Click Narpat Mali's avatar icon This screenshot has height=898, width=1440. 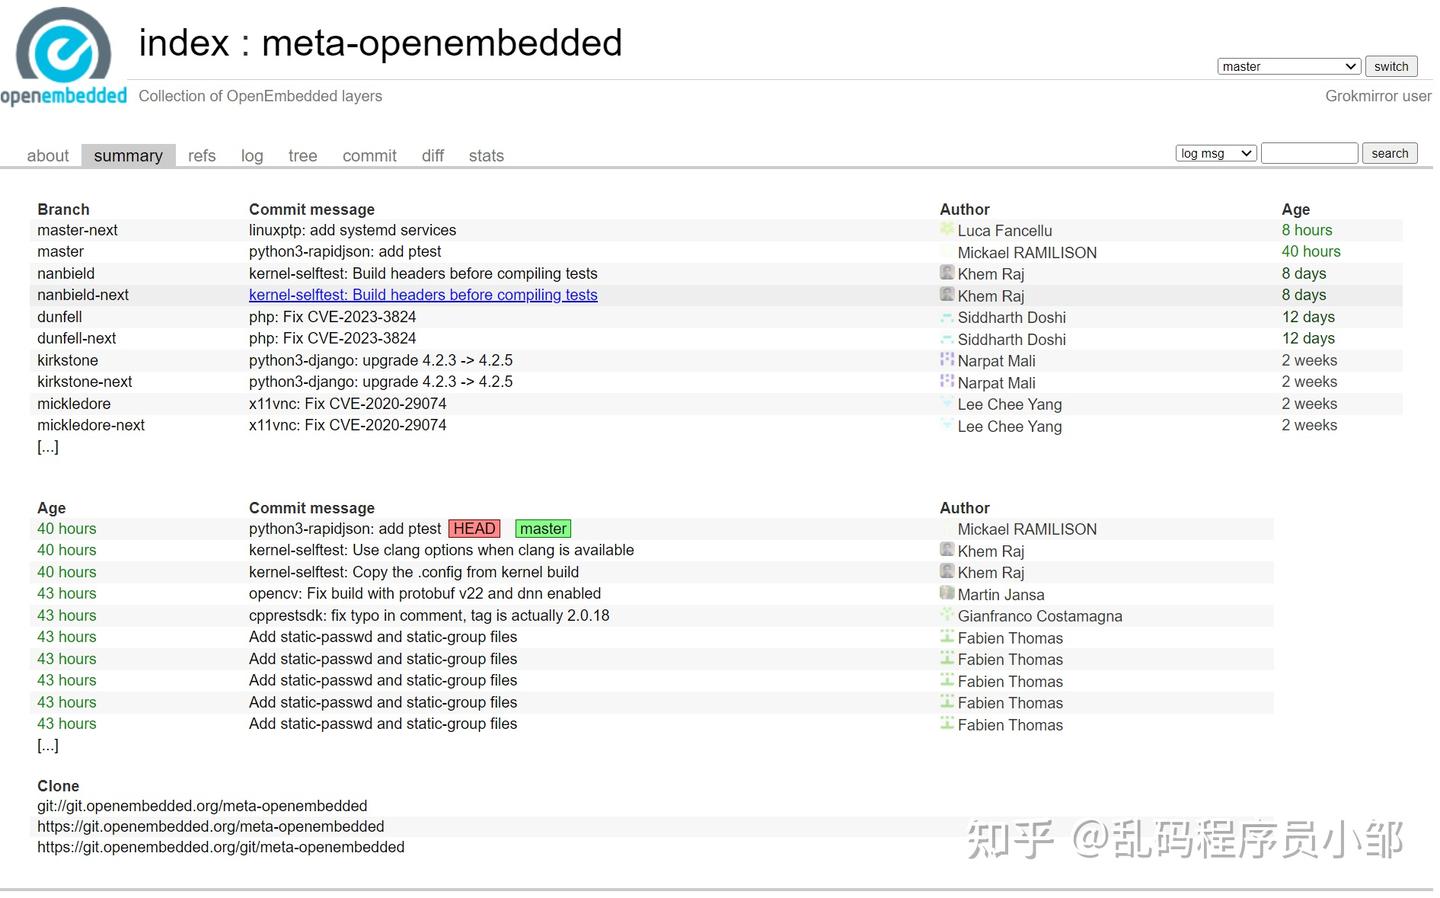click(x=946, y=360)
